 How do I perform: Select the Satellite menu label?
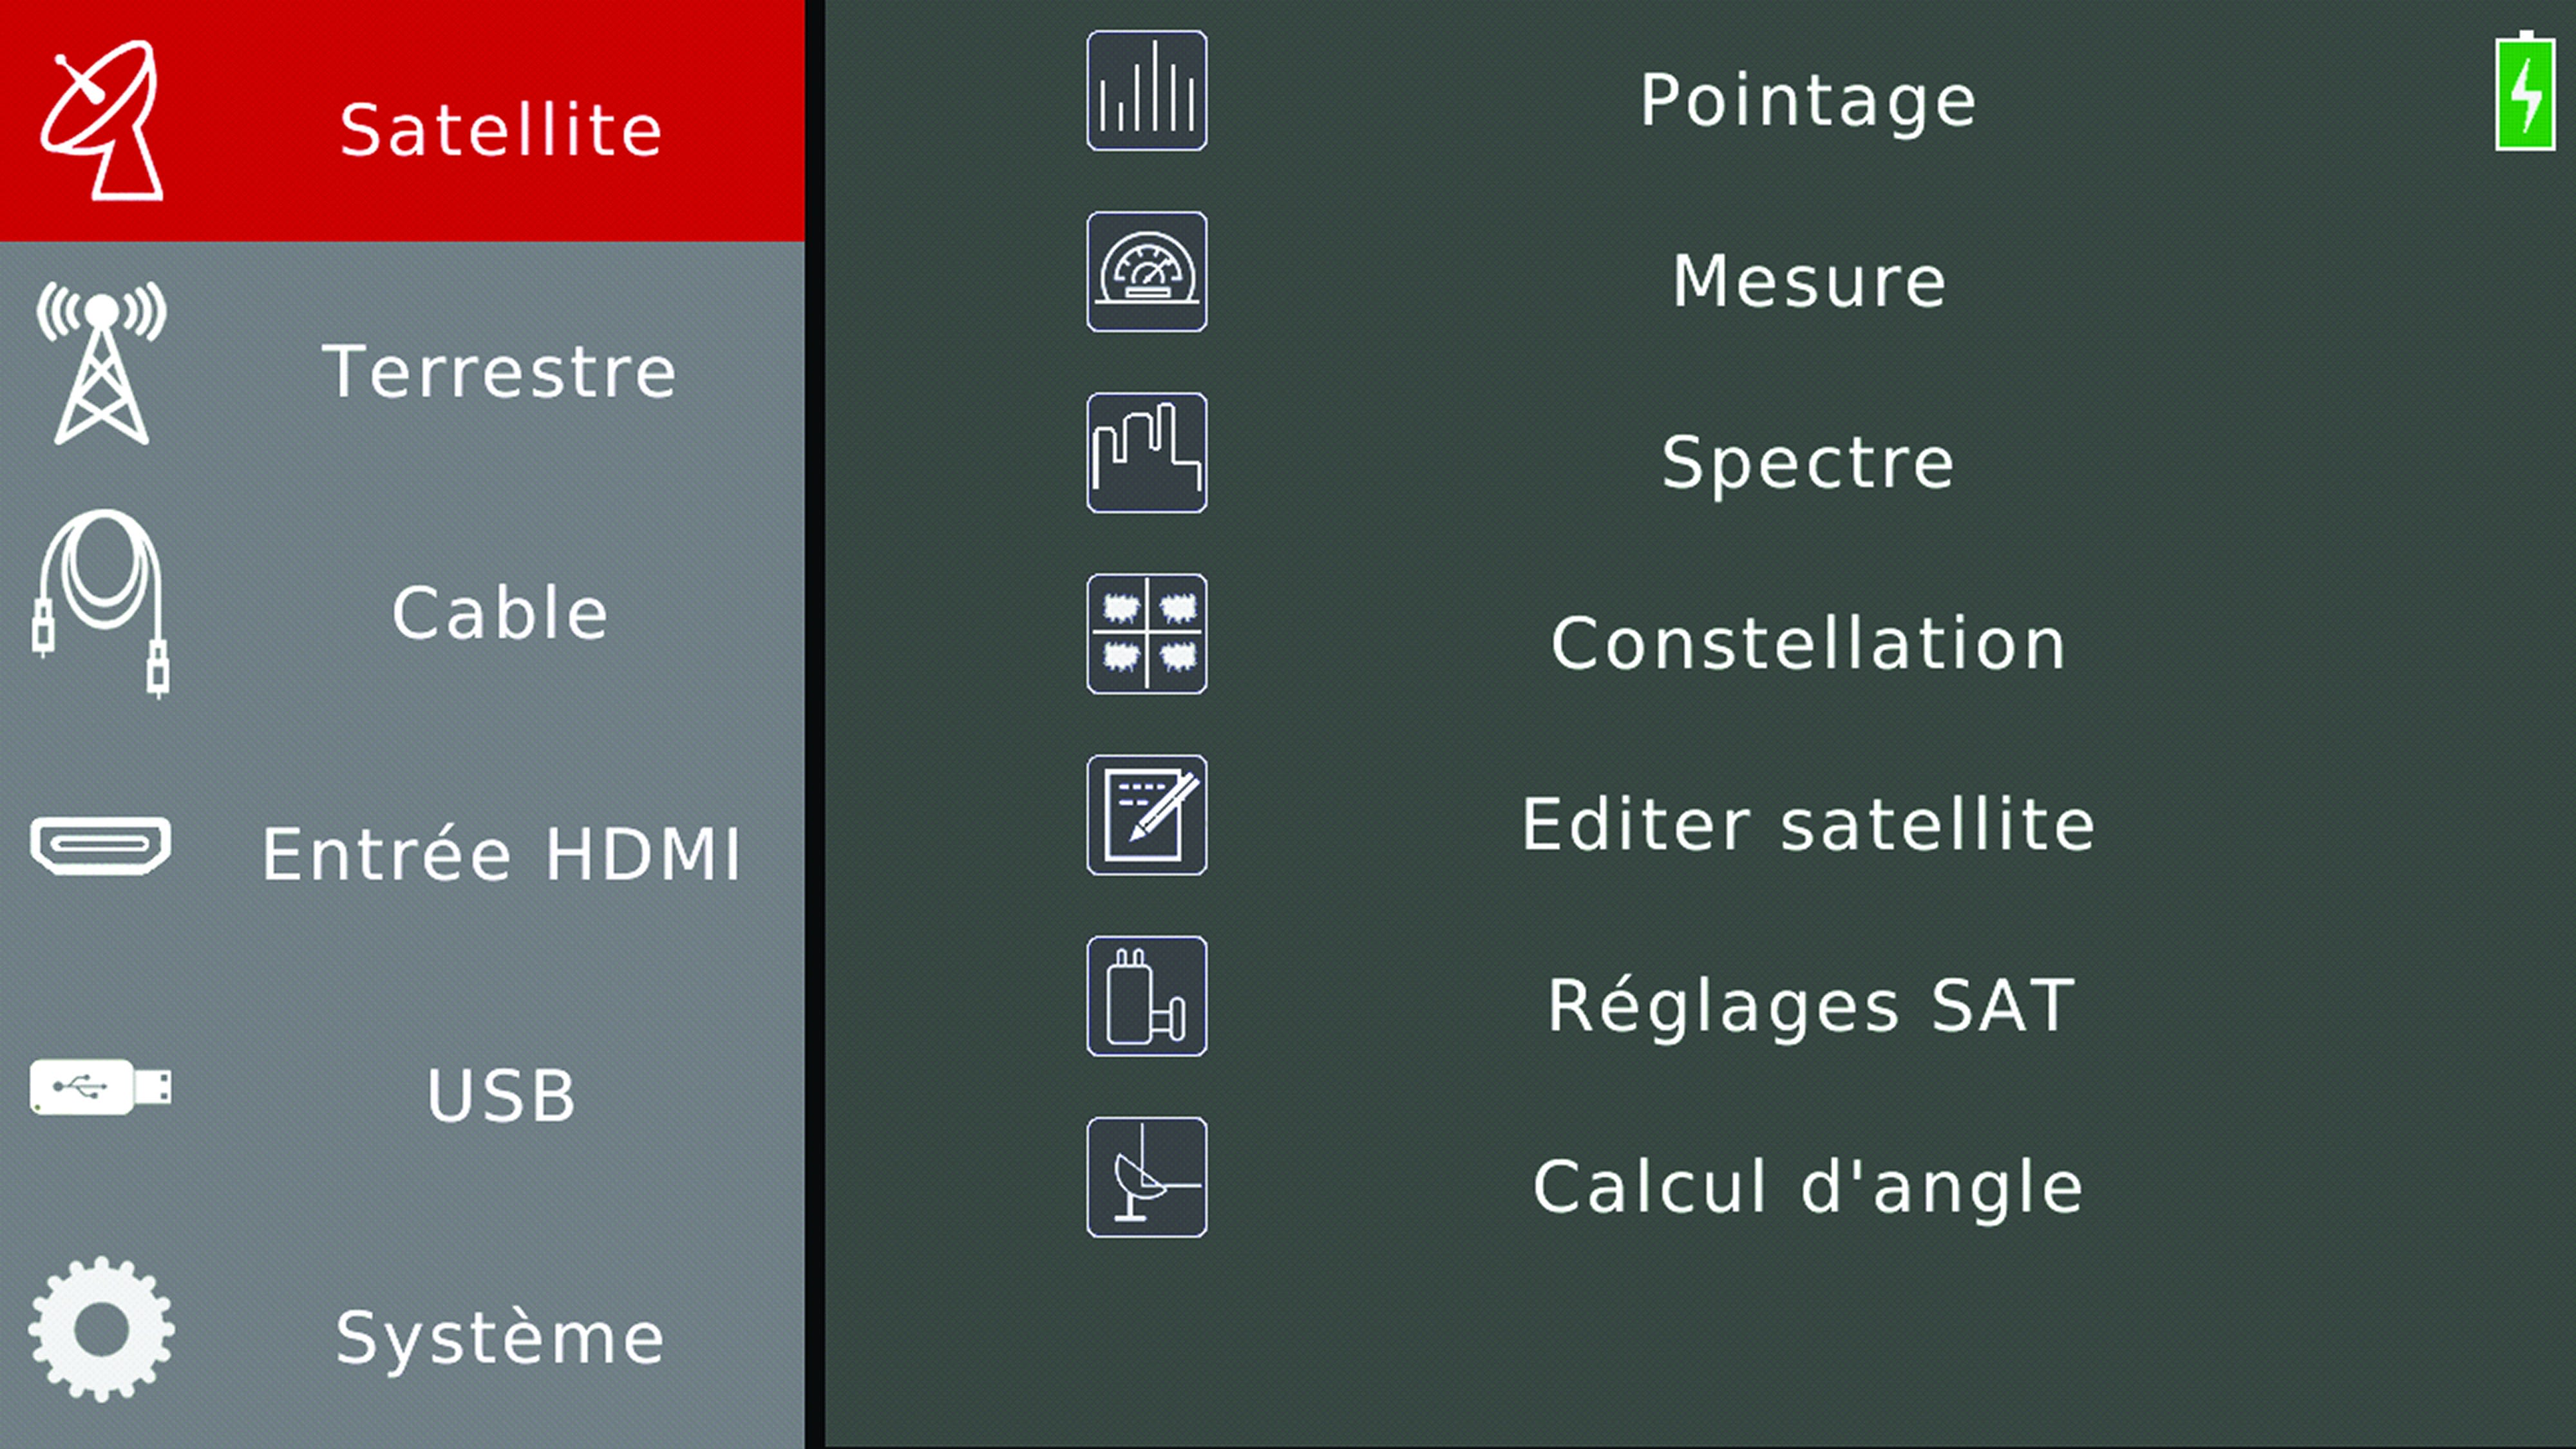click(500, 130)
